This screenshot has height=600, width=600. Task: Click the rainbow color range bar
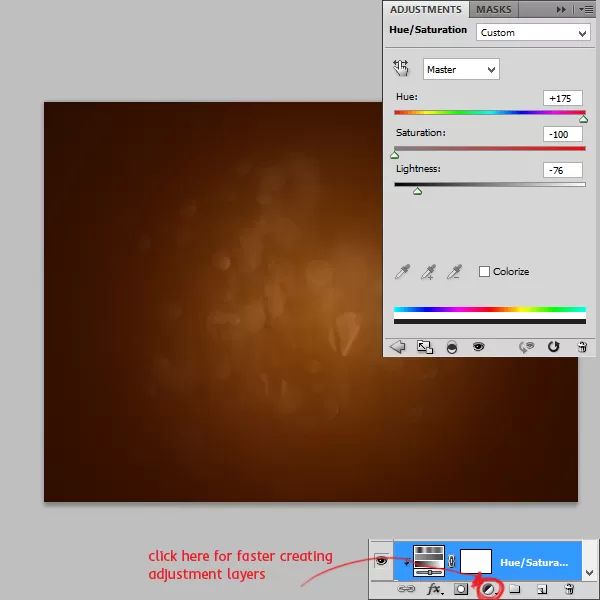coord(490,309)
